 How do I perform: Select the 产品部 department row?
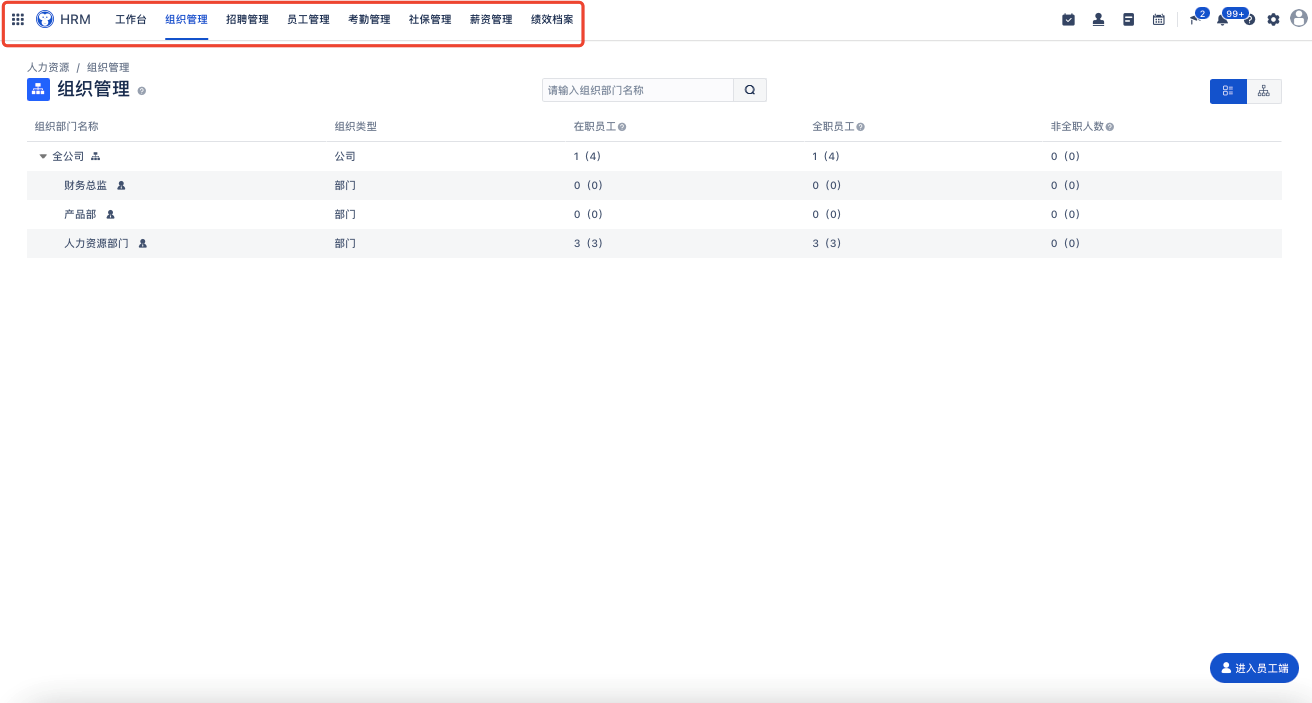tap(654, 214)
